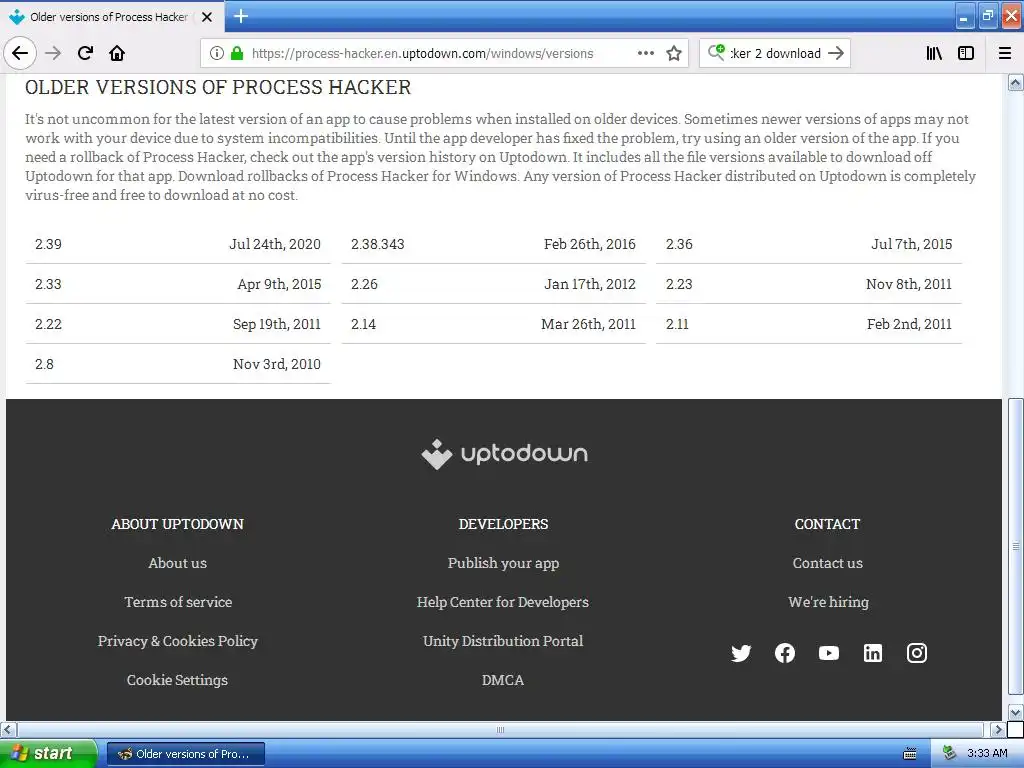Open Uptodown's LinkedIn page

tap(873, 653)
